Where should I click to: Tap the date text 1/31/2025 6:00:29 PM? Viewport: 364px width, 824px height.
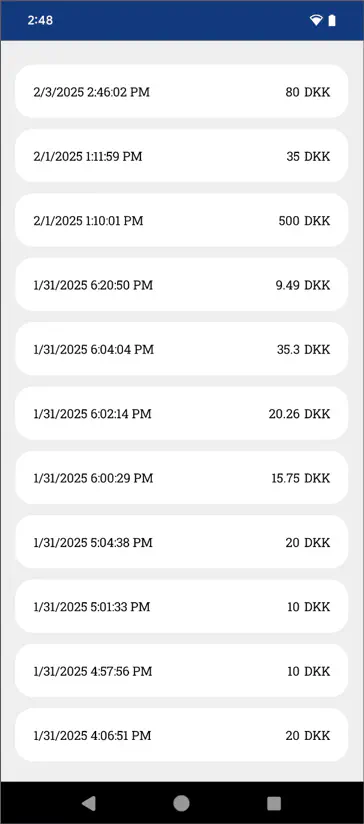point(93,478)
